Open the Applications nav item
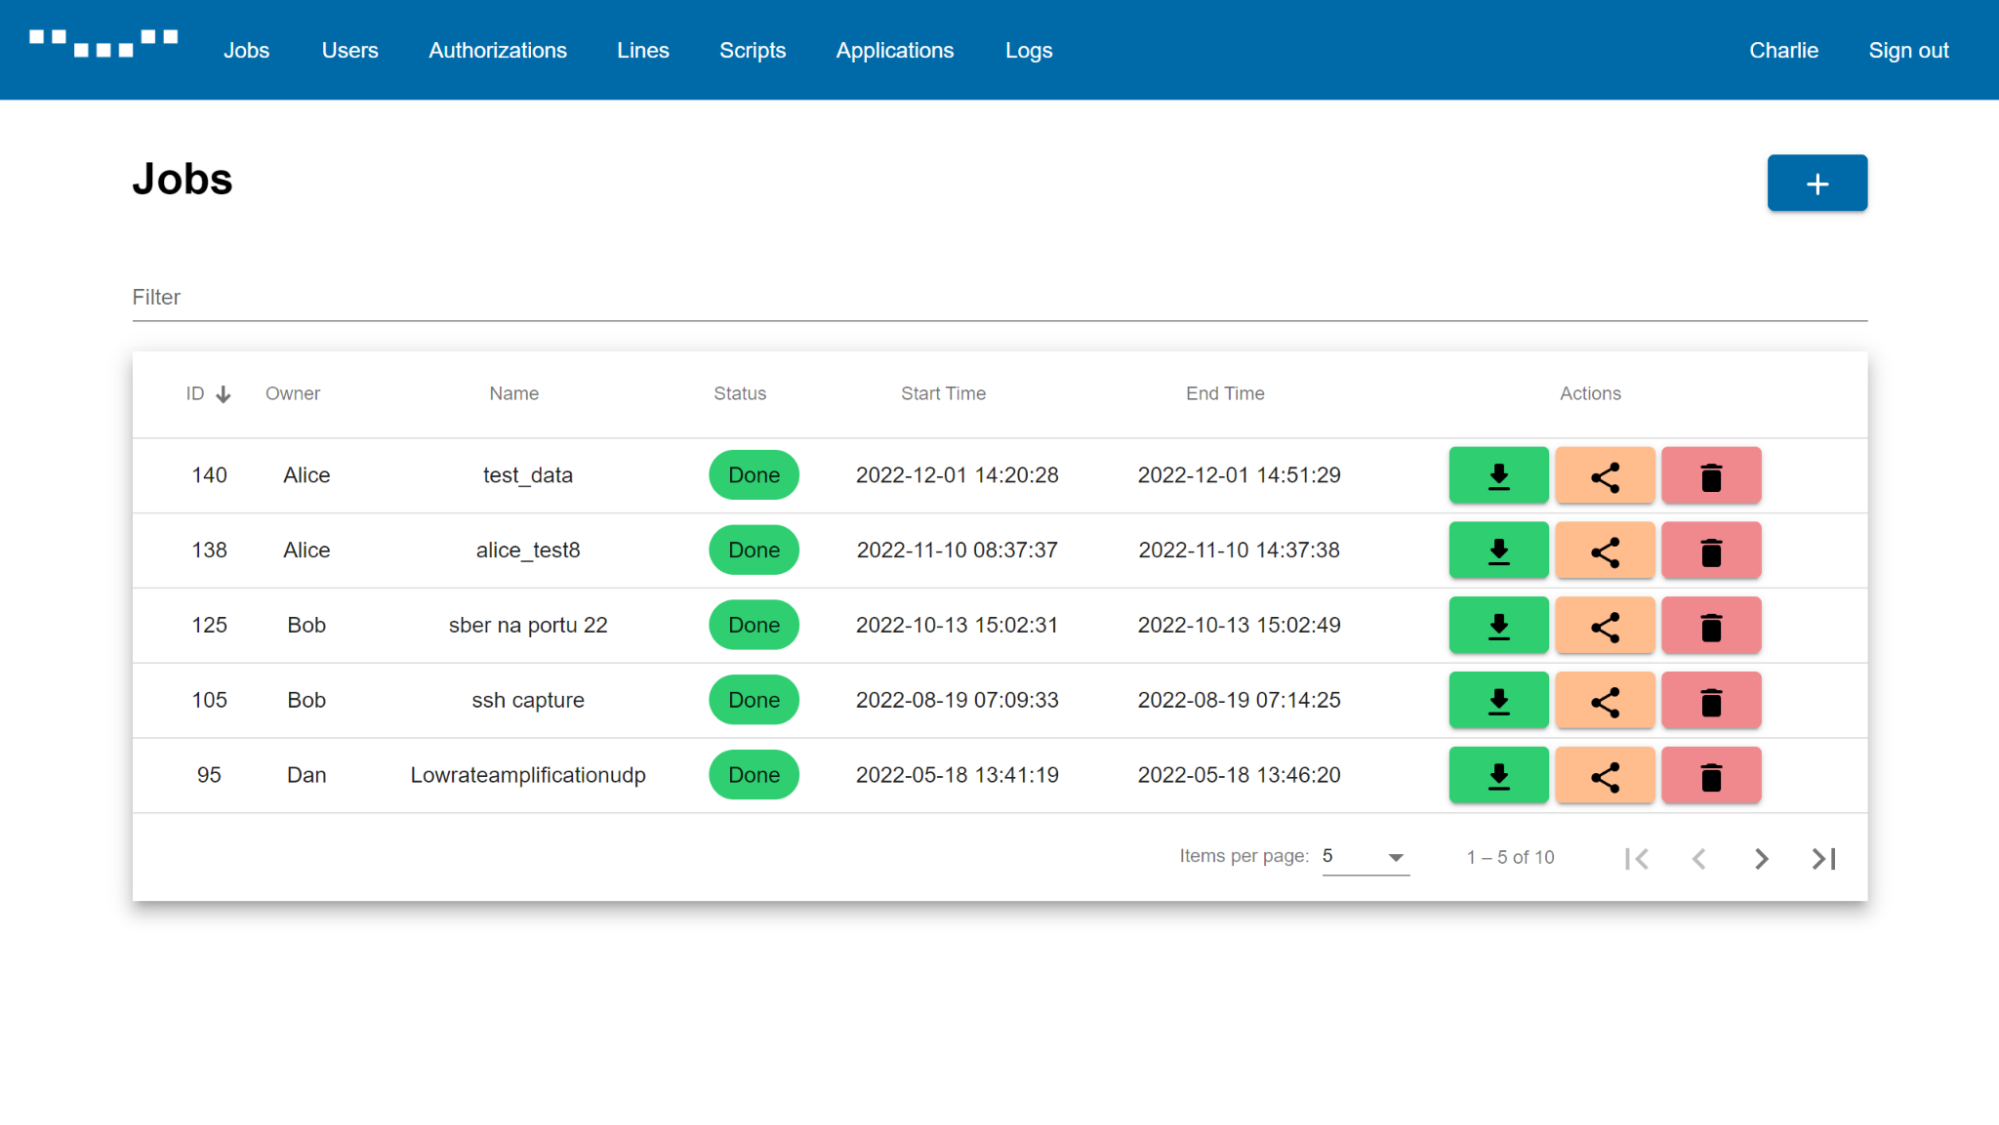 [x=894, y=50]
